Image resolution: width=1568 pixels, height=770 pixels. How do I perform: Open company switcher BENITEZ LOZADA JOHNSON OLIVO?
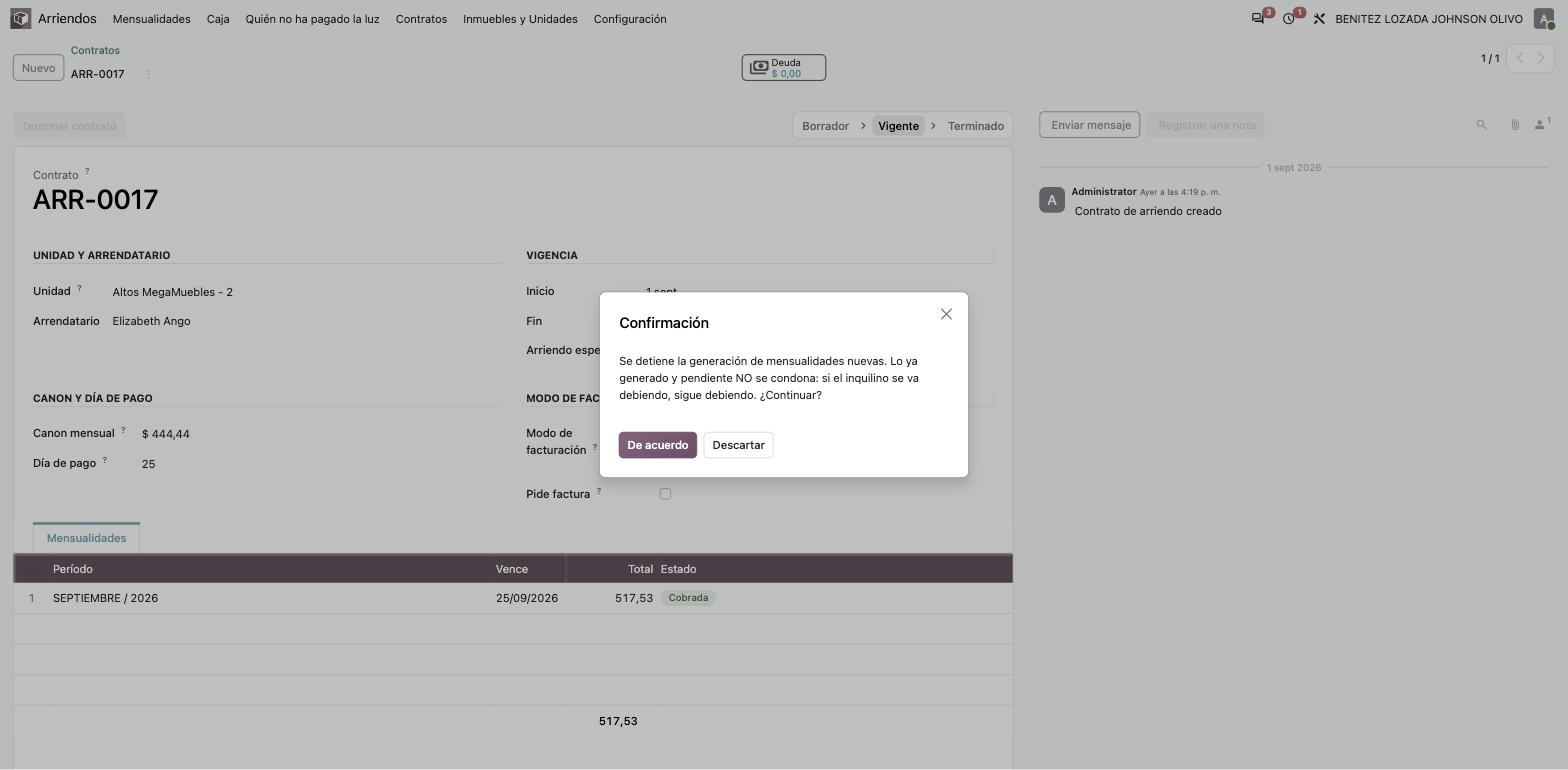(1429, 19)
